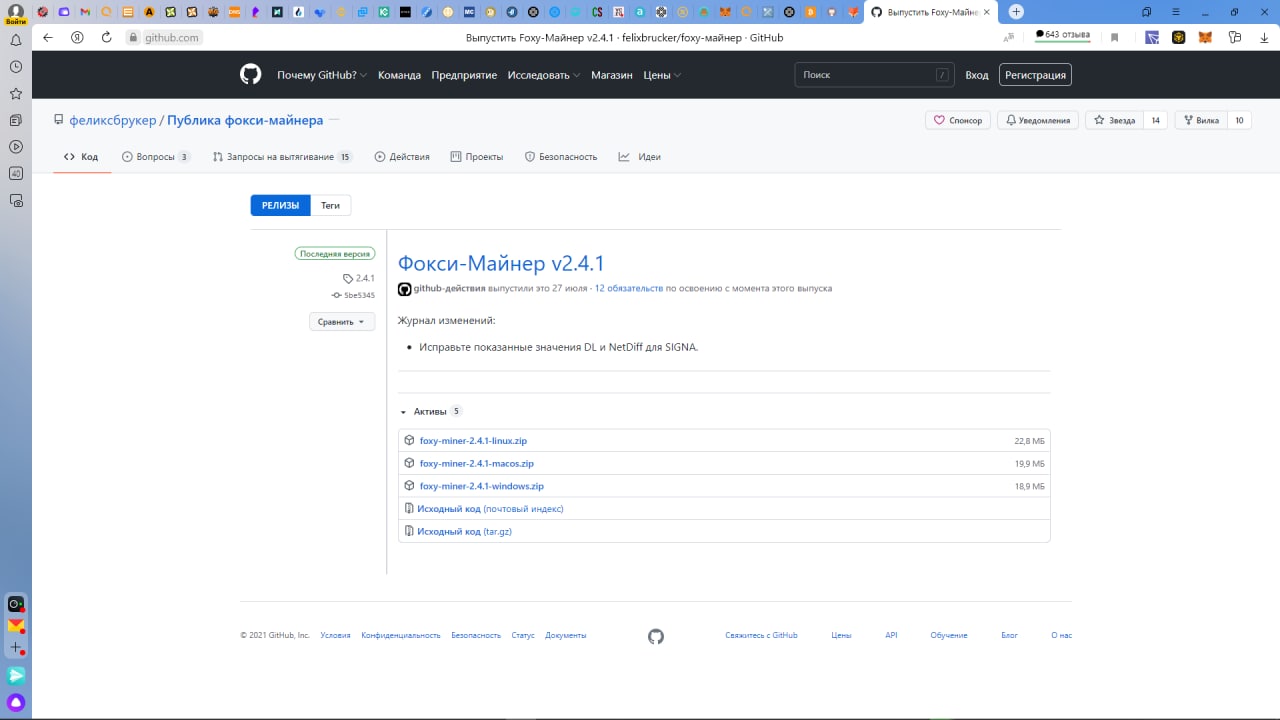This screenshot has height=720, width=1280.
Task: Open the 2.4.1 tag link
Action: tap(359, 278)
